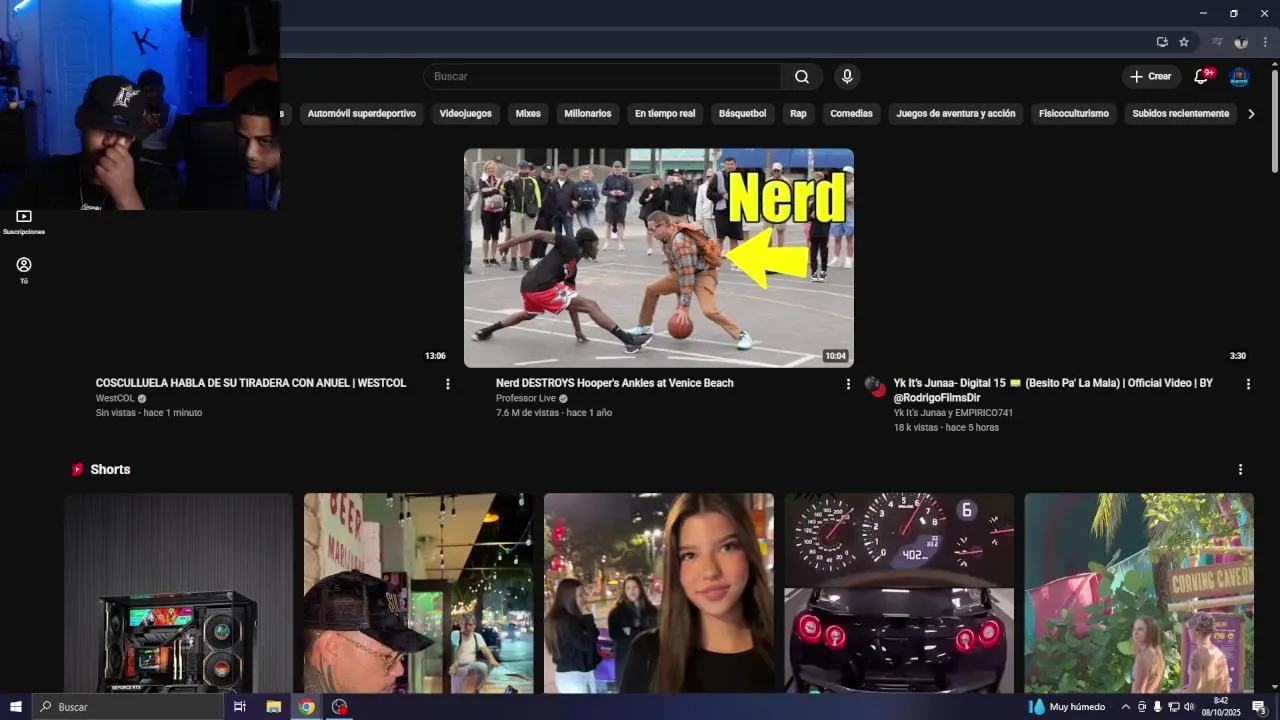Open Task View on the taskbar
The width and height of the screenshot is (1280, 720).
(x=240, y=707)
